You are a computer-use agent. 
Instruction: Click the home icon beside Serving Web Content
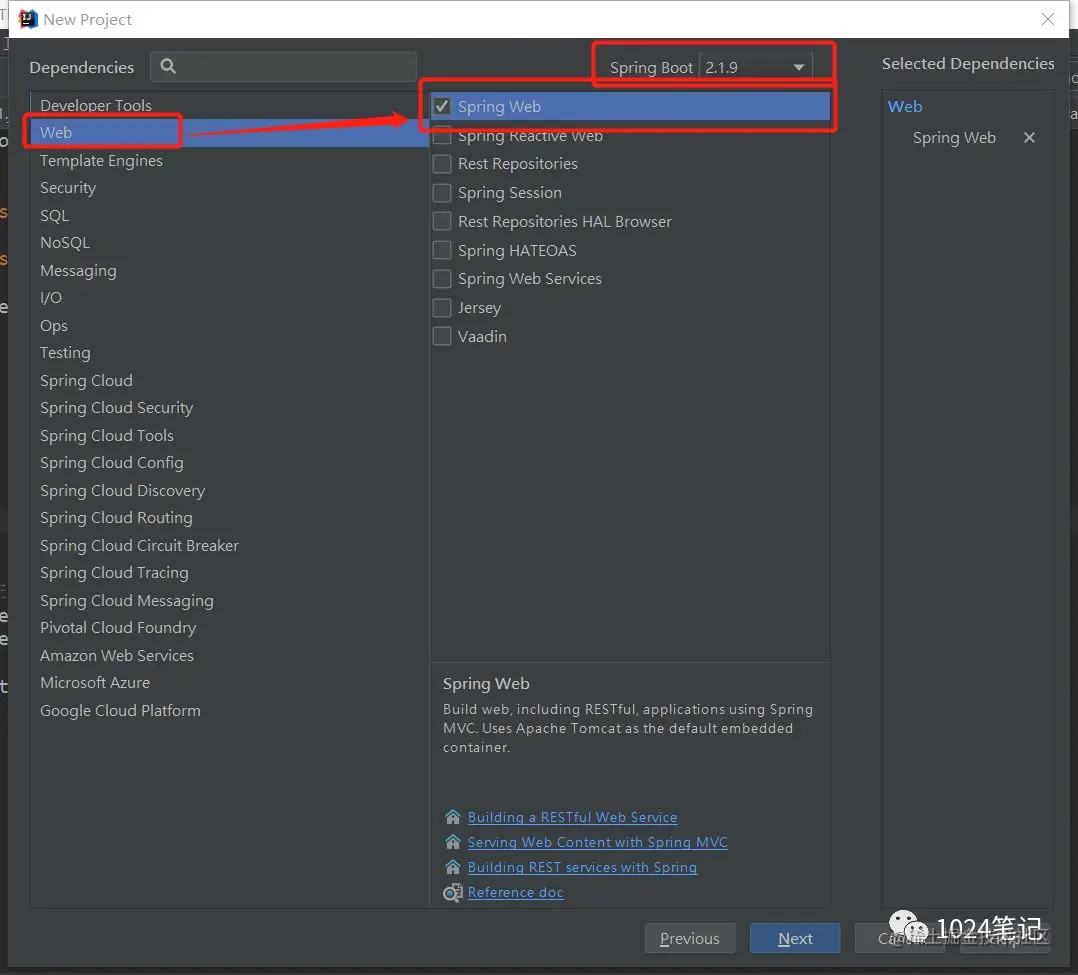[452, 842]
